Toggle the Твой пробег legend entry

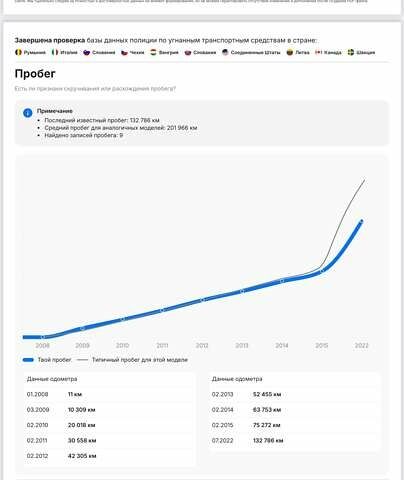point(47,360)
